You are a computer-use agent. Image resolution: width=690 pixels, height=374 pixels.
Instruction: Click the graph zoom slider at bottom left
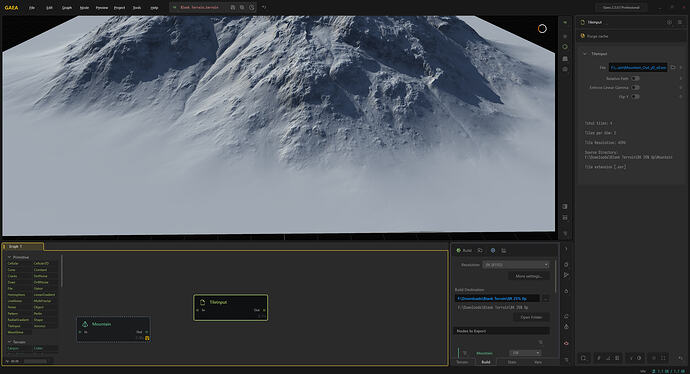(x=35, y=361)
